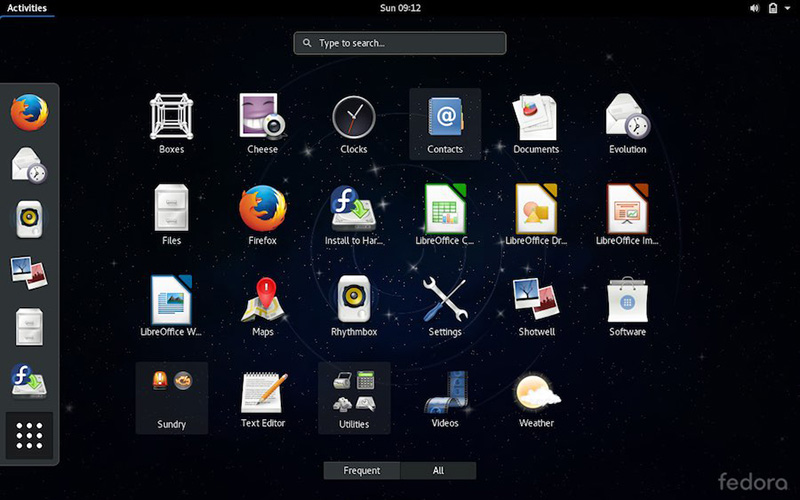Open the Contacts app
The height and width of the screenshot is (500, 800).
coord(445,124)
